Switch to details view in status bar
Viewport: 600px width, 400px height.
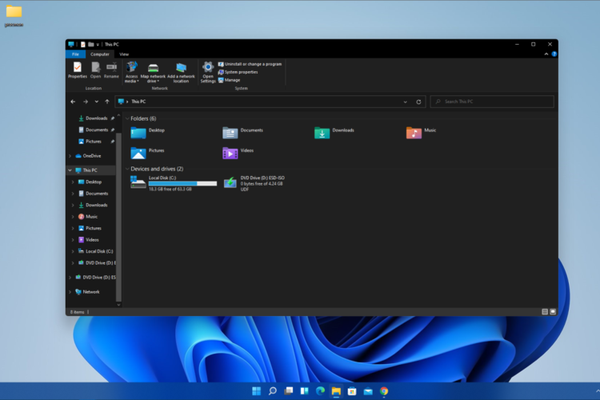(x=544, y=312)
